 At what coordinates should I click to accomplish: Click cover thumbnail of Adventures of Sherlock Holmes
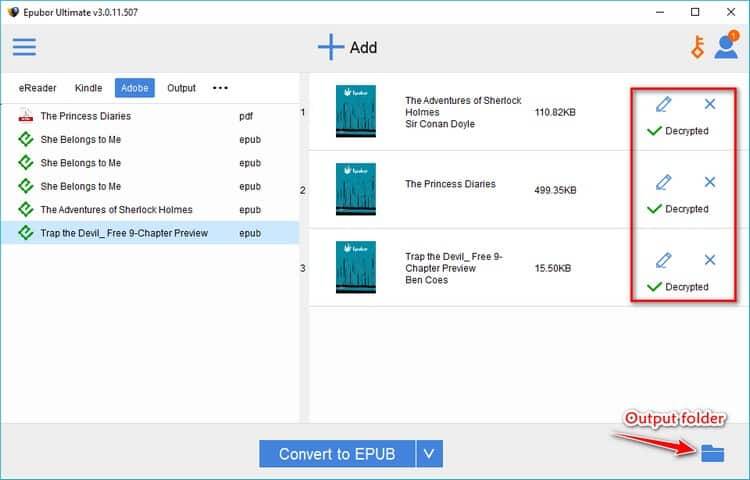pyautogui.click(x=355, y=111)
